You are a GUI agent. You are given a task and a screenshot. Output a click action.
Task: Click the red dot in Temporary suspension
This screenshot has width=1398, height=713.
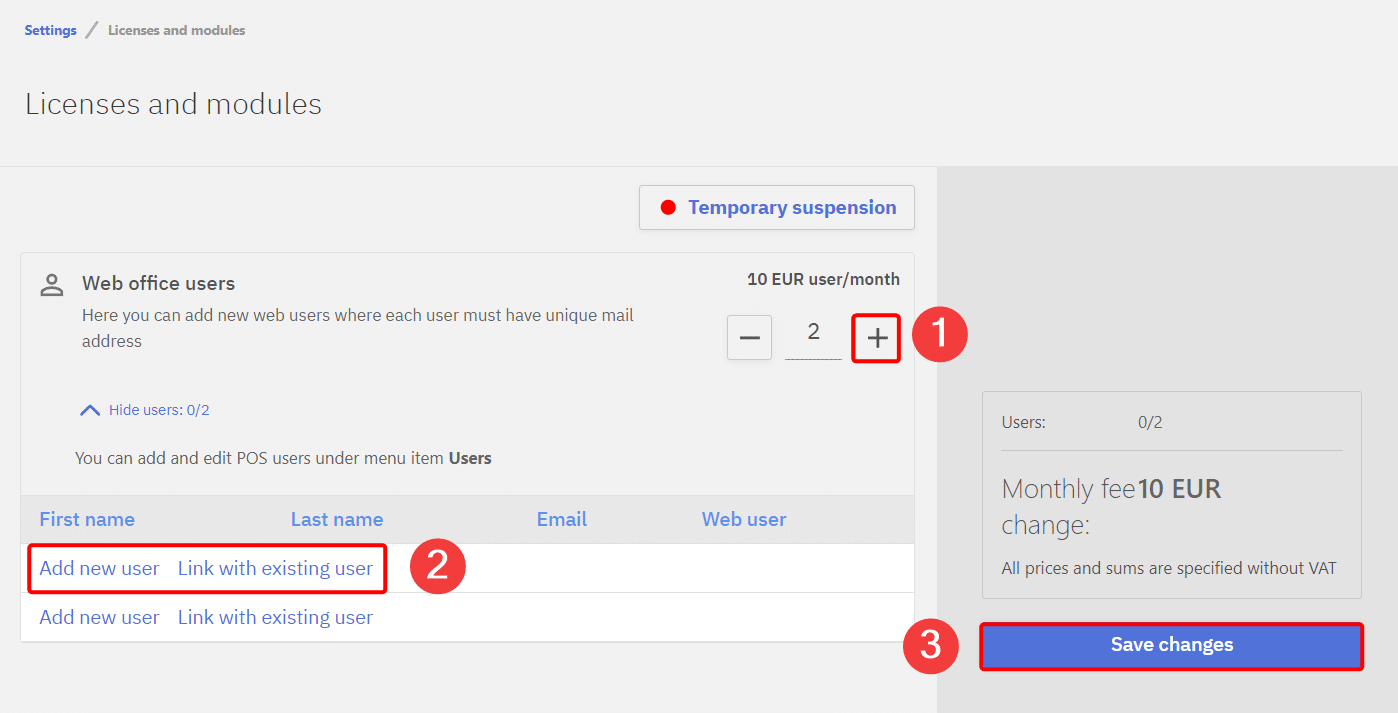coord(668,208)
